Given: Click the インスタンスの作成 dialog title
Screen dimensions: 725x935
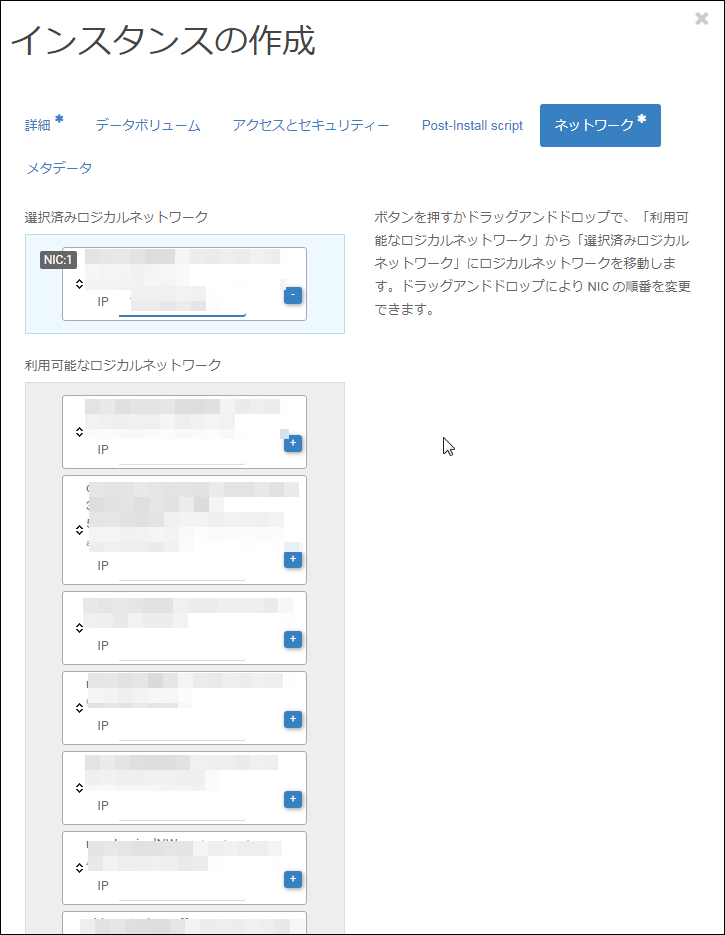Looking at the screenshot, I should (x=163, y=41).
